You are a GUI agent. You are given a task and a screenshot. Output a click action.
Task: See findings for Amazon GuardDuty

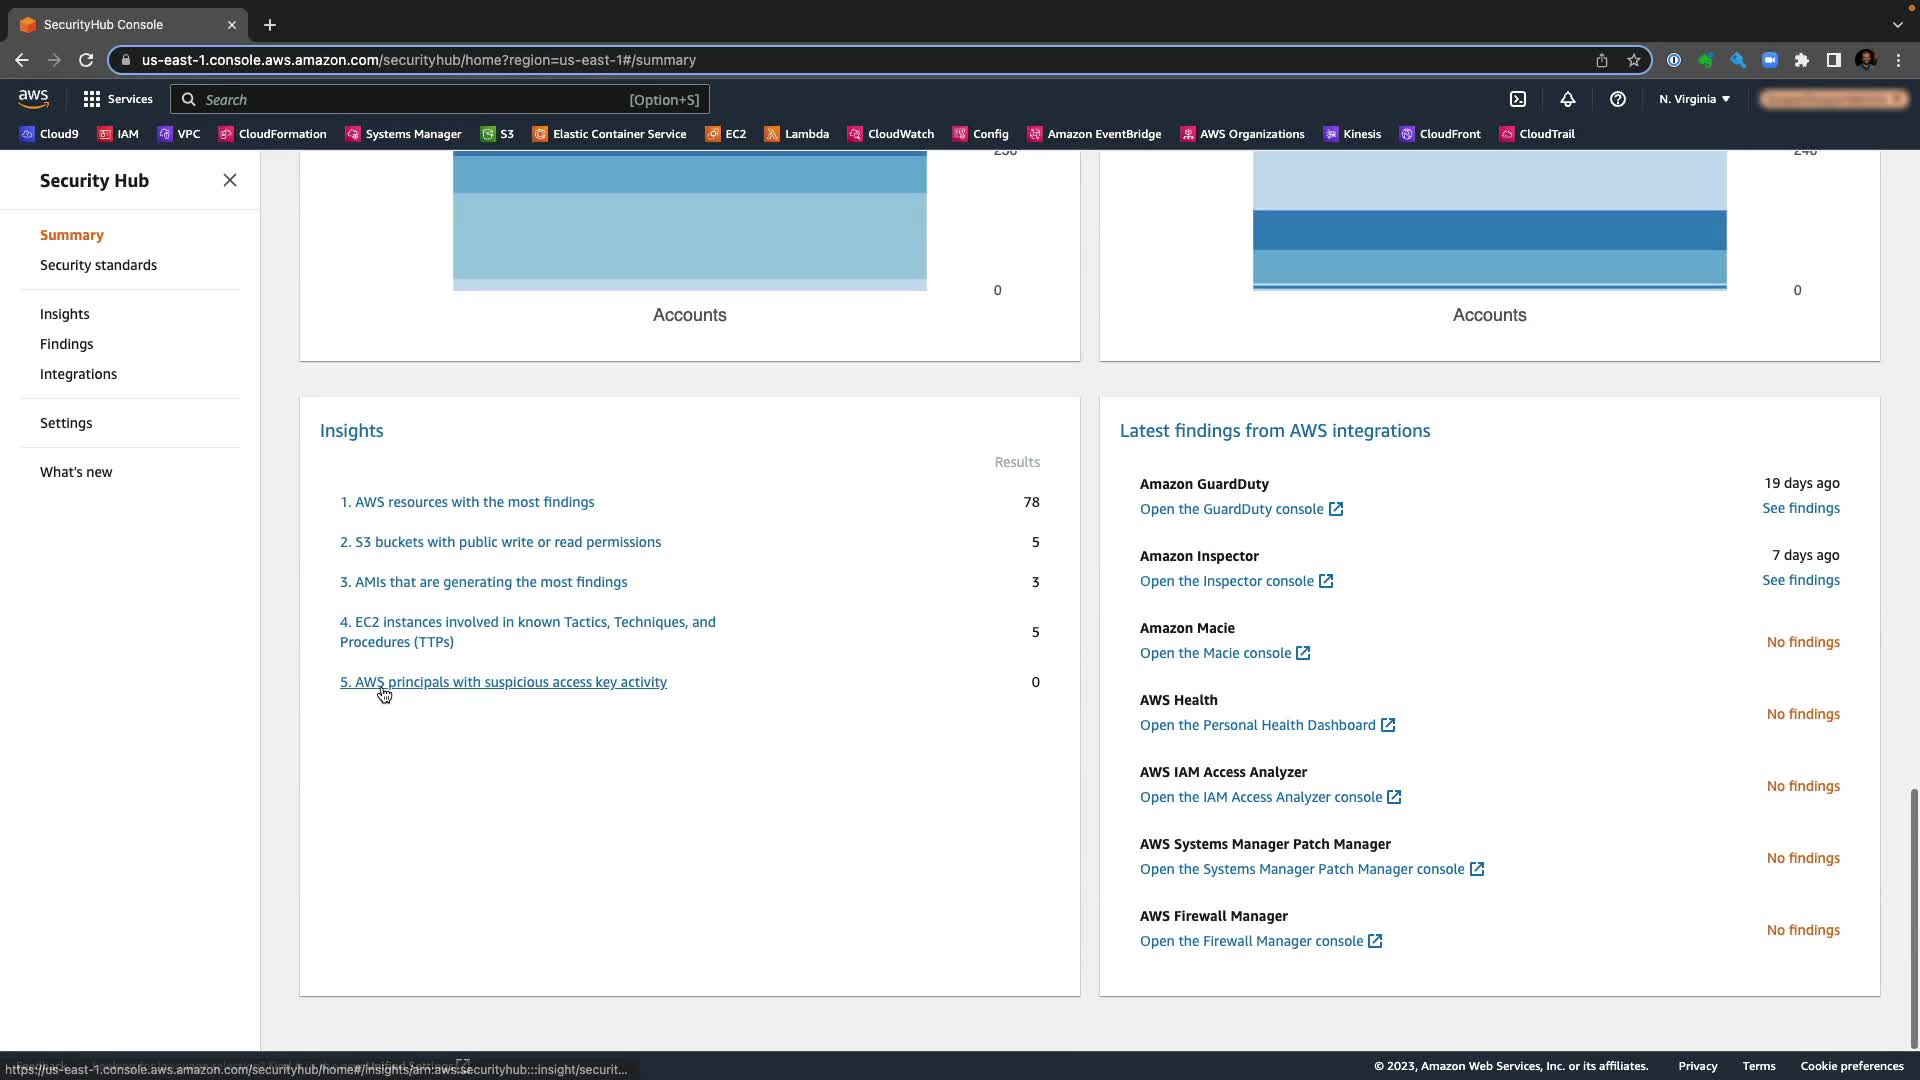point(1800,508)
